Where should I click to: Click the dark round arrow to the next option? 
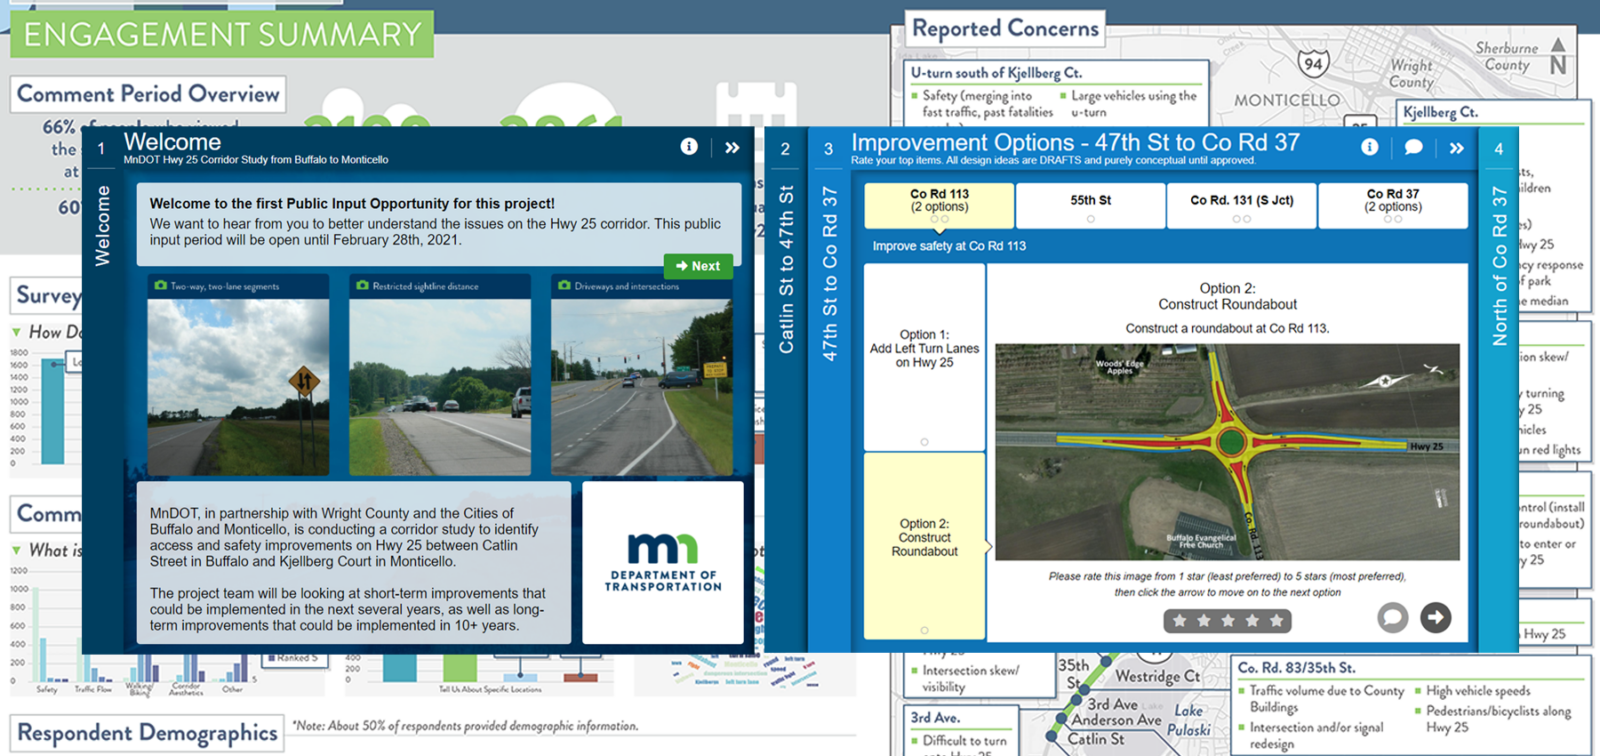1436,618
